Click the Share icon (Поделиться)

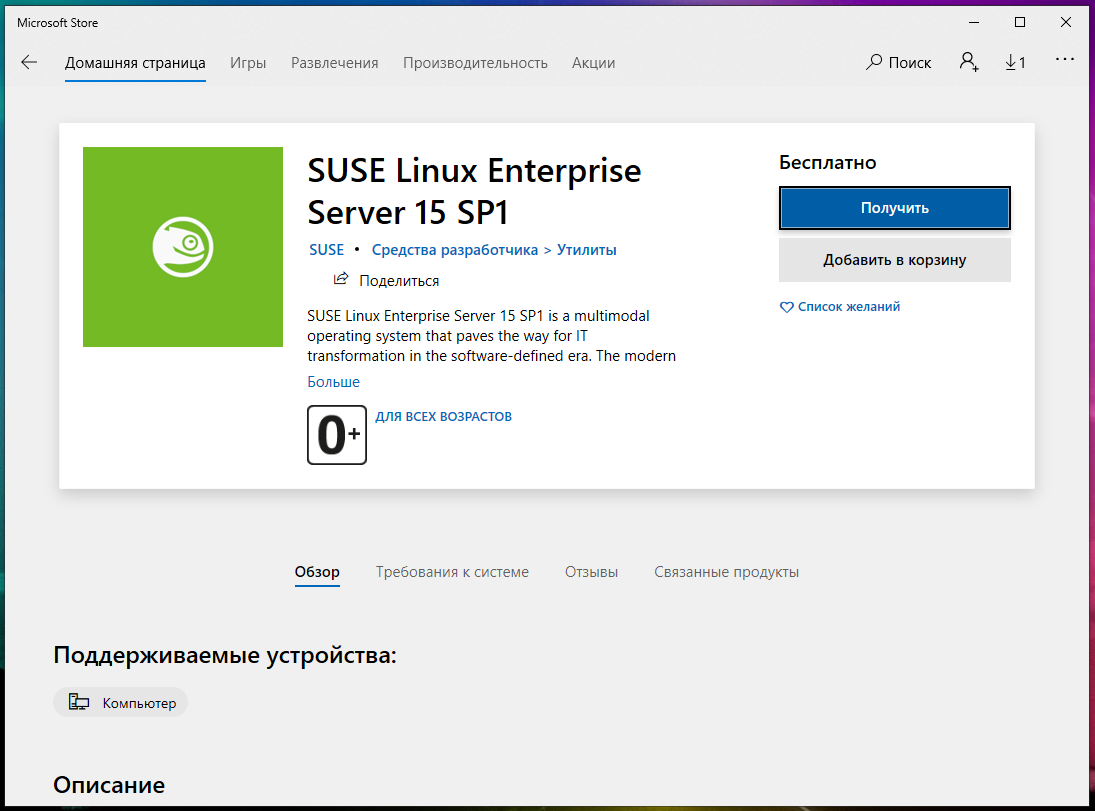tap(341, 280)
